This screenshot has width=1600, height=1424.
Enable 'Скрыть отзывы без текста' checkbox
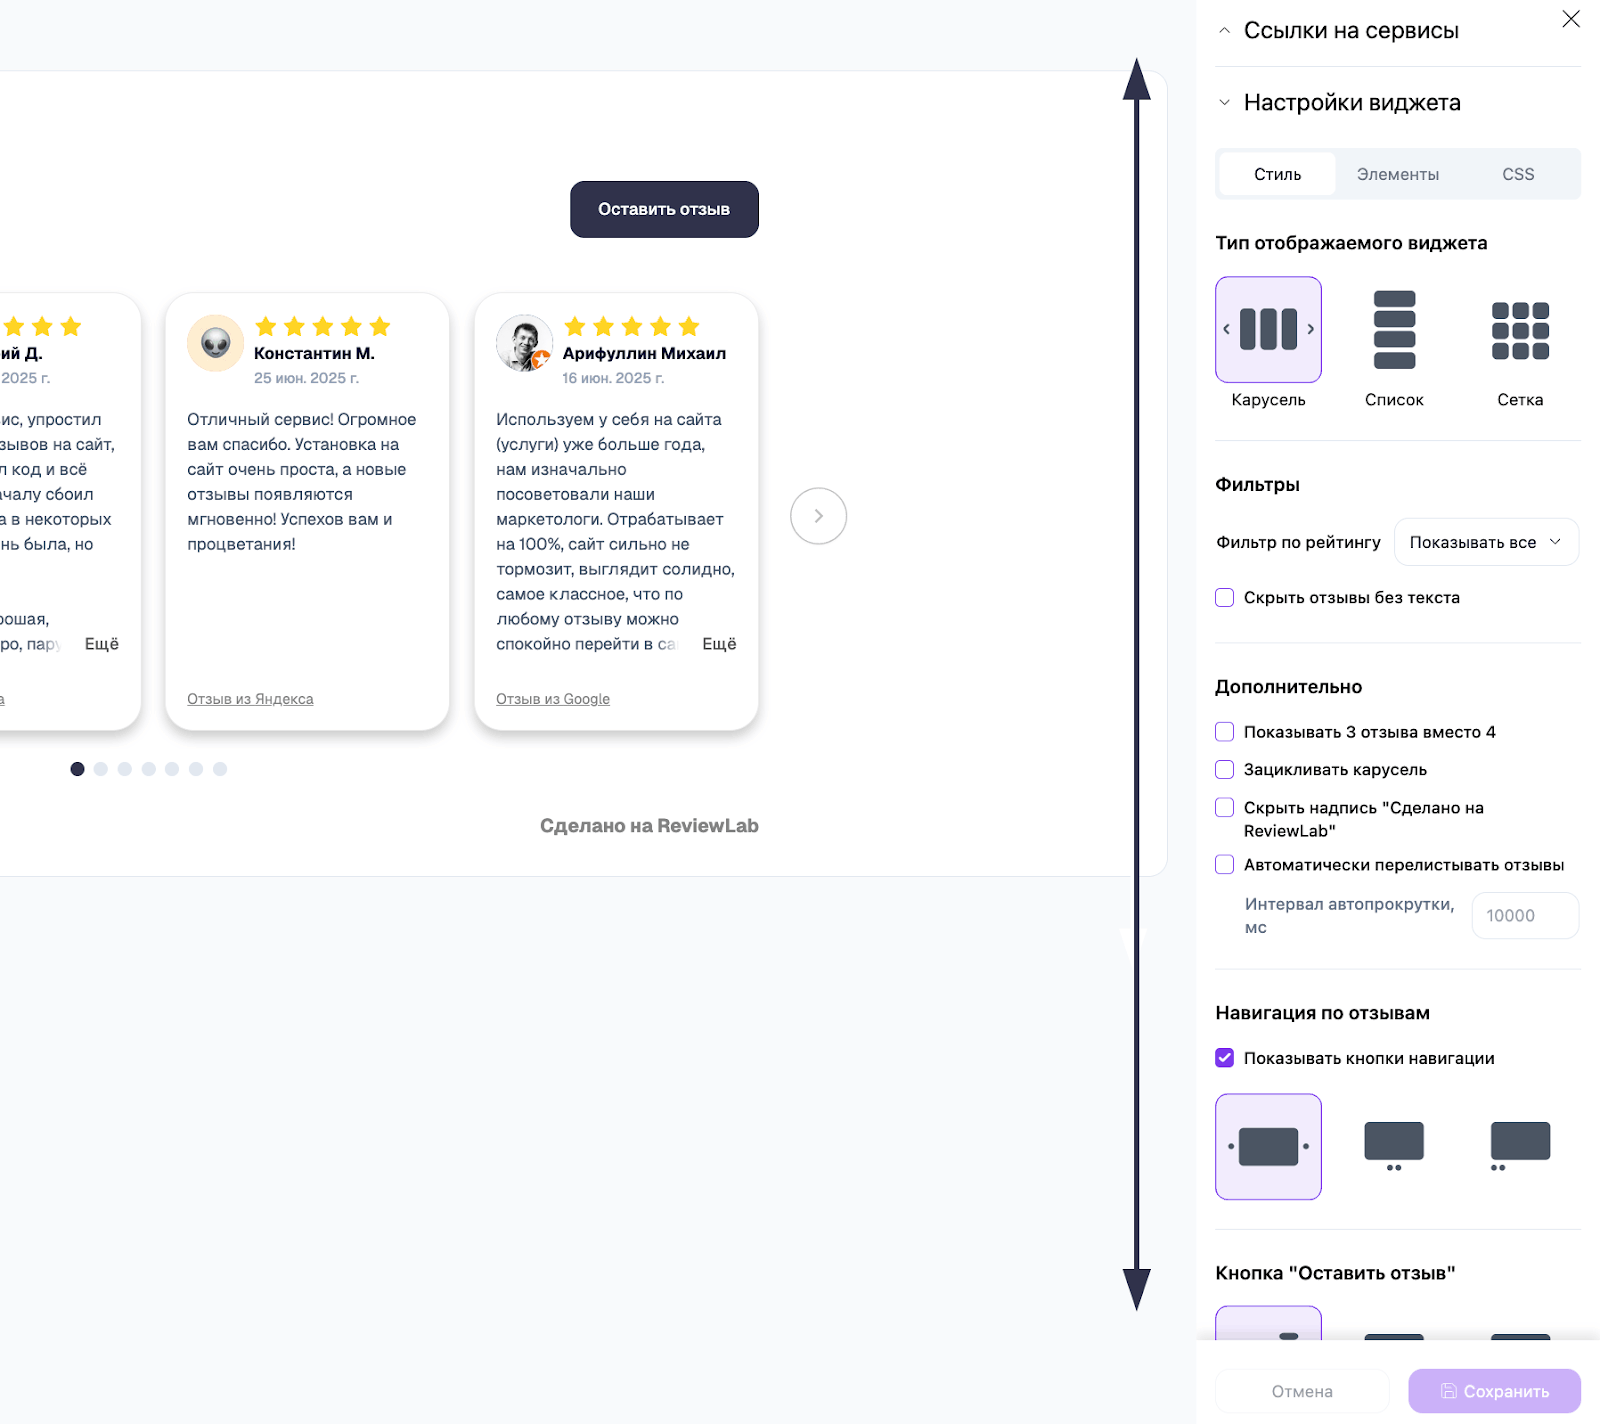pos(1225,598)
